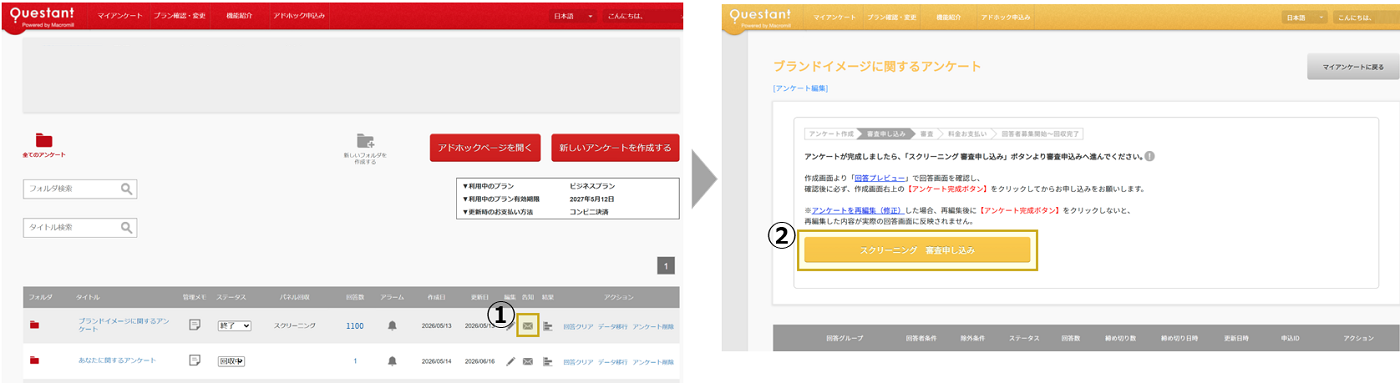Click 回答クリア for あなたに関するアンケート
The height and width of the screenshot is (383, 1400).
[578, 361]
